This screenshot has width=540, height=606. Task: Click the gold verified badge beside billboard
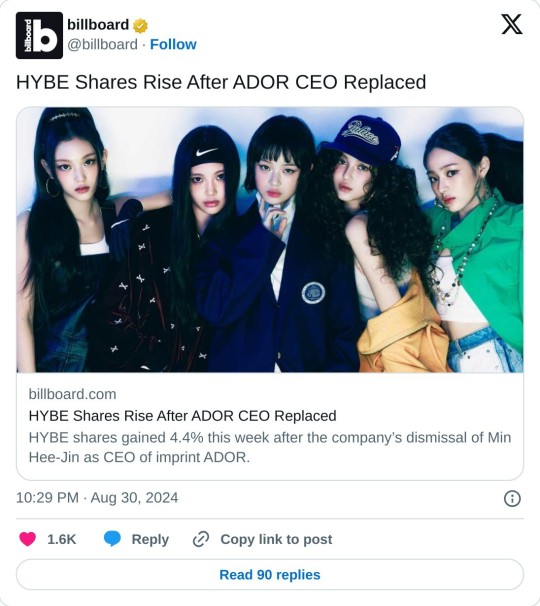tap(140, 26)
